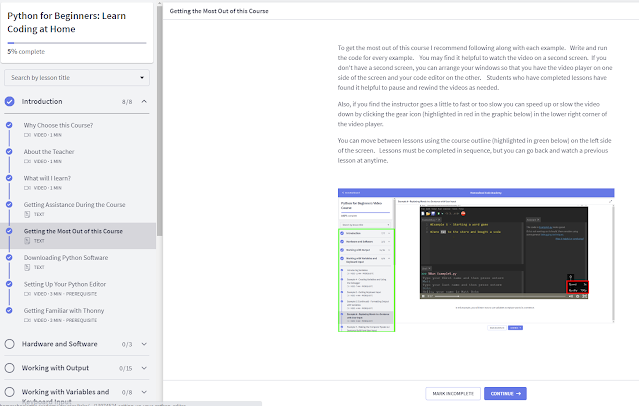The height and width of the screenshot is (406, 639).
Task: Toggle completion check for Setting Up Your Python Editor
Action: click(x=9, y=284)
